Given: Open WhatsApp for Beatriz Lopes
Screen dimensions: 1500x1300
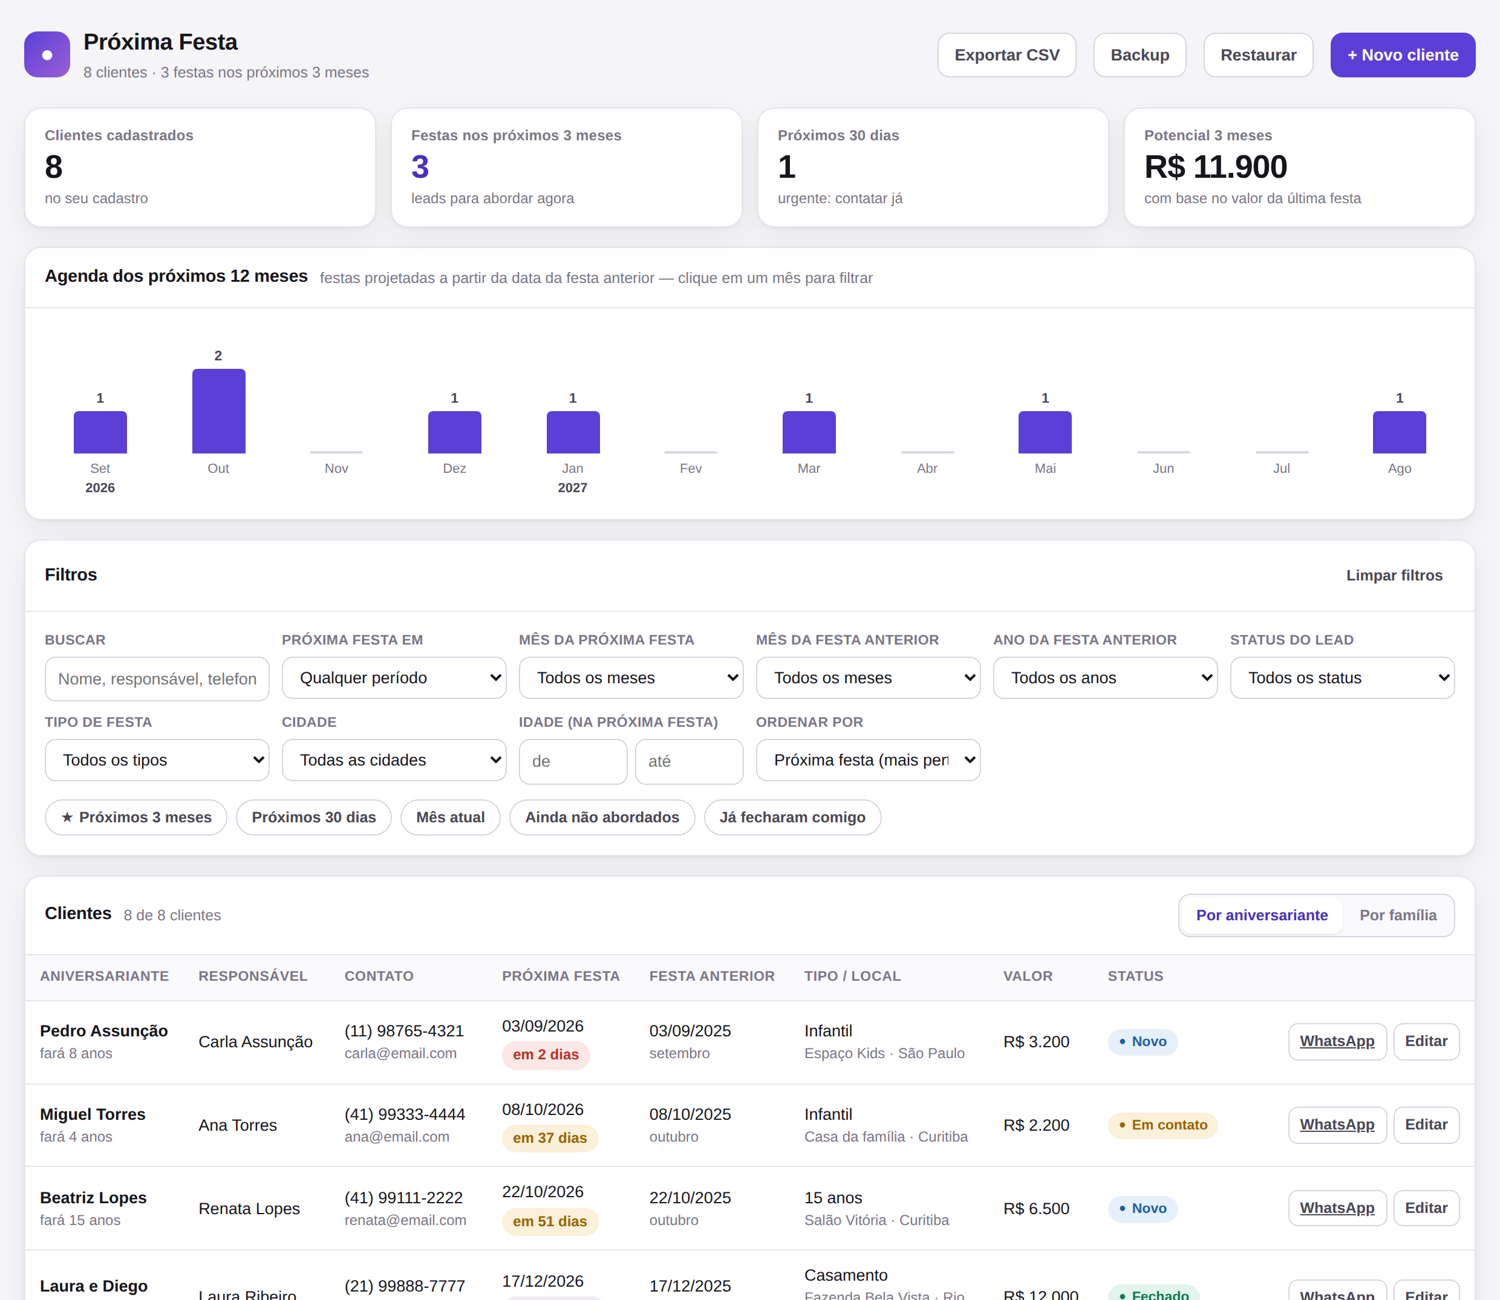Looking at the screenshot, I should 1337,1208.
